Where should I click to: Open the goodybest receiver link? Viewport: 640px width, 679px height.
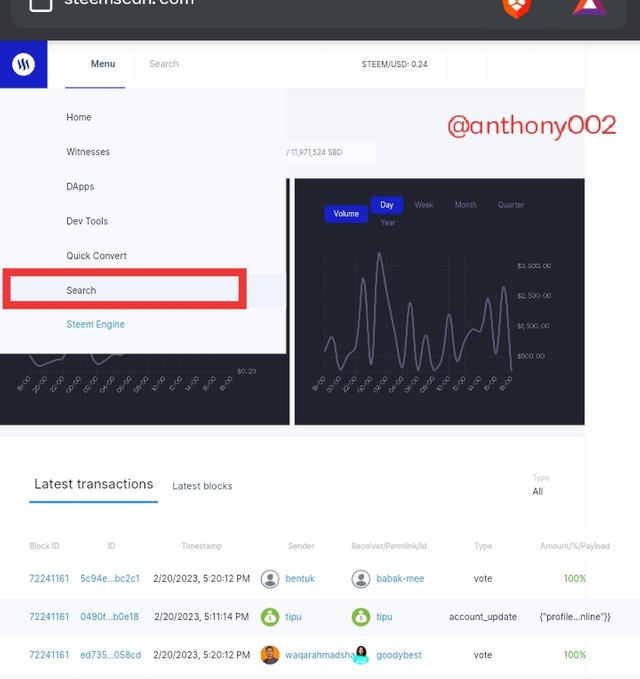[x=399, y=655]
